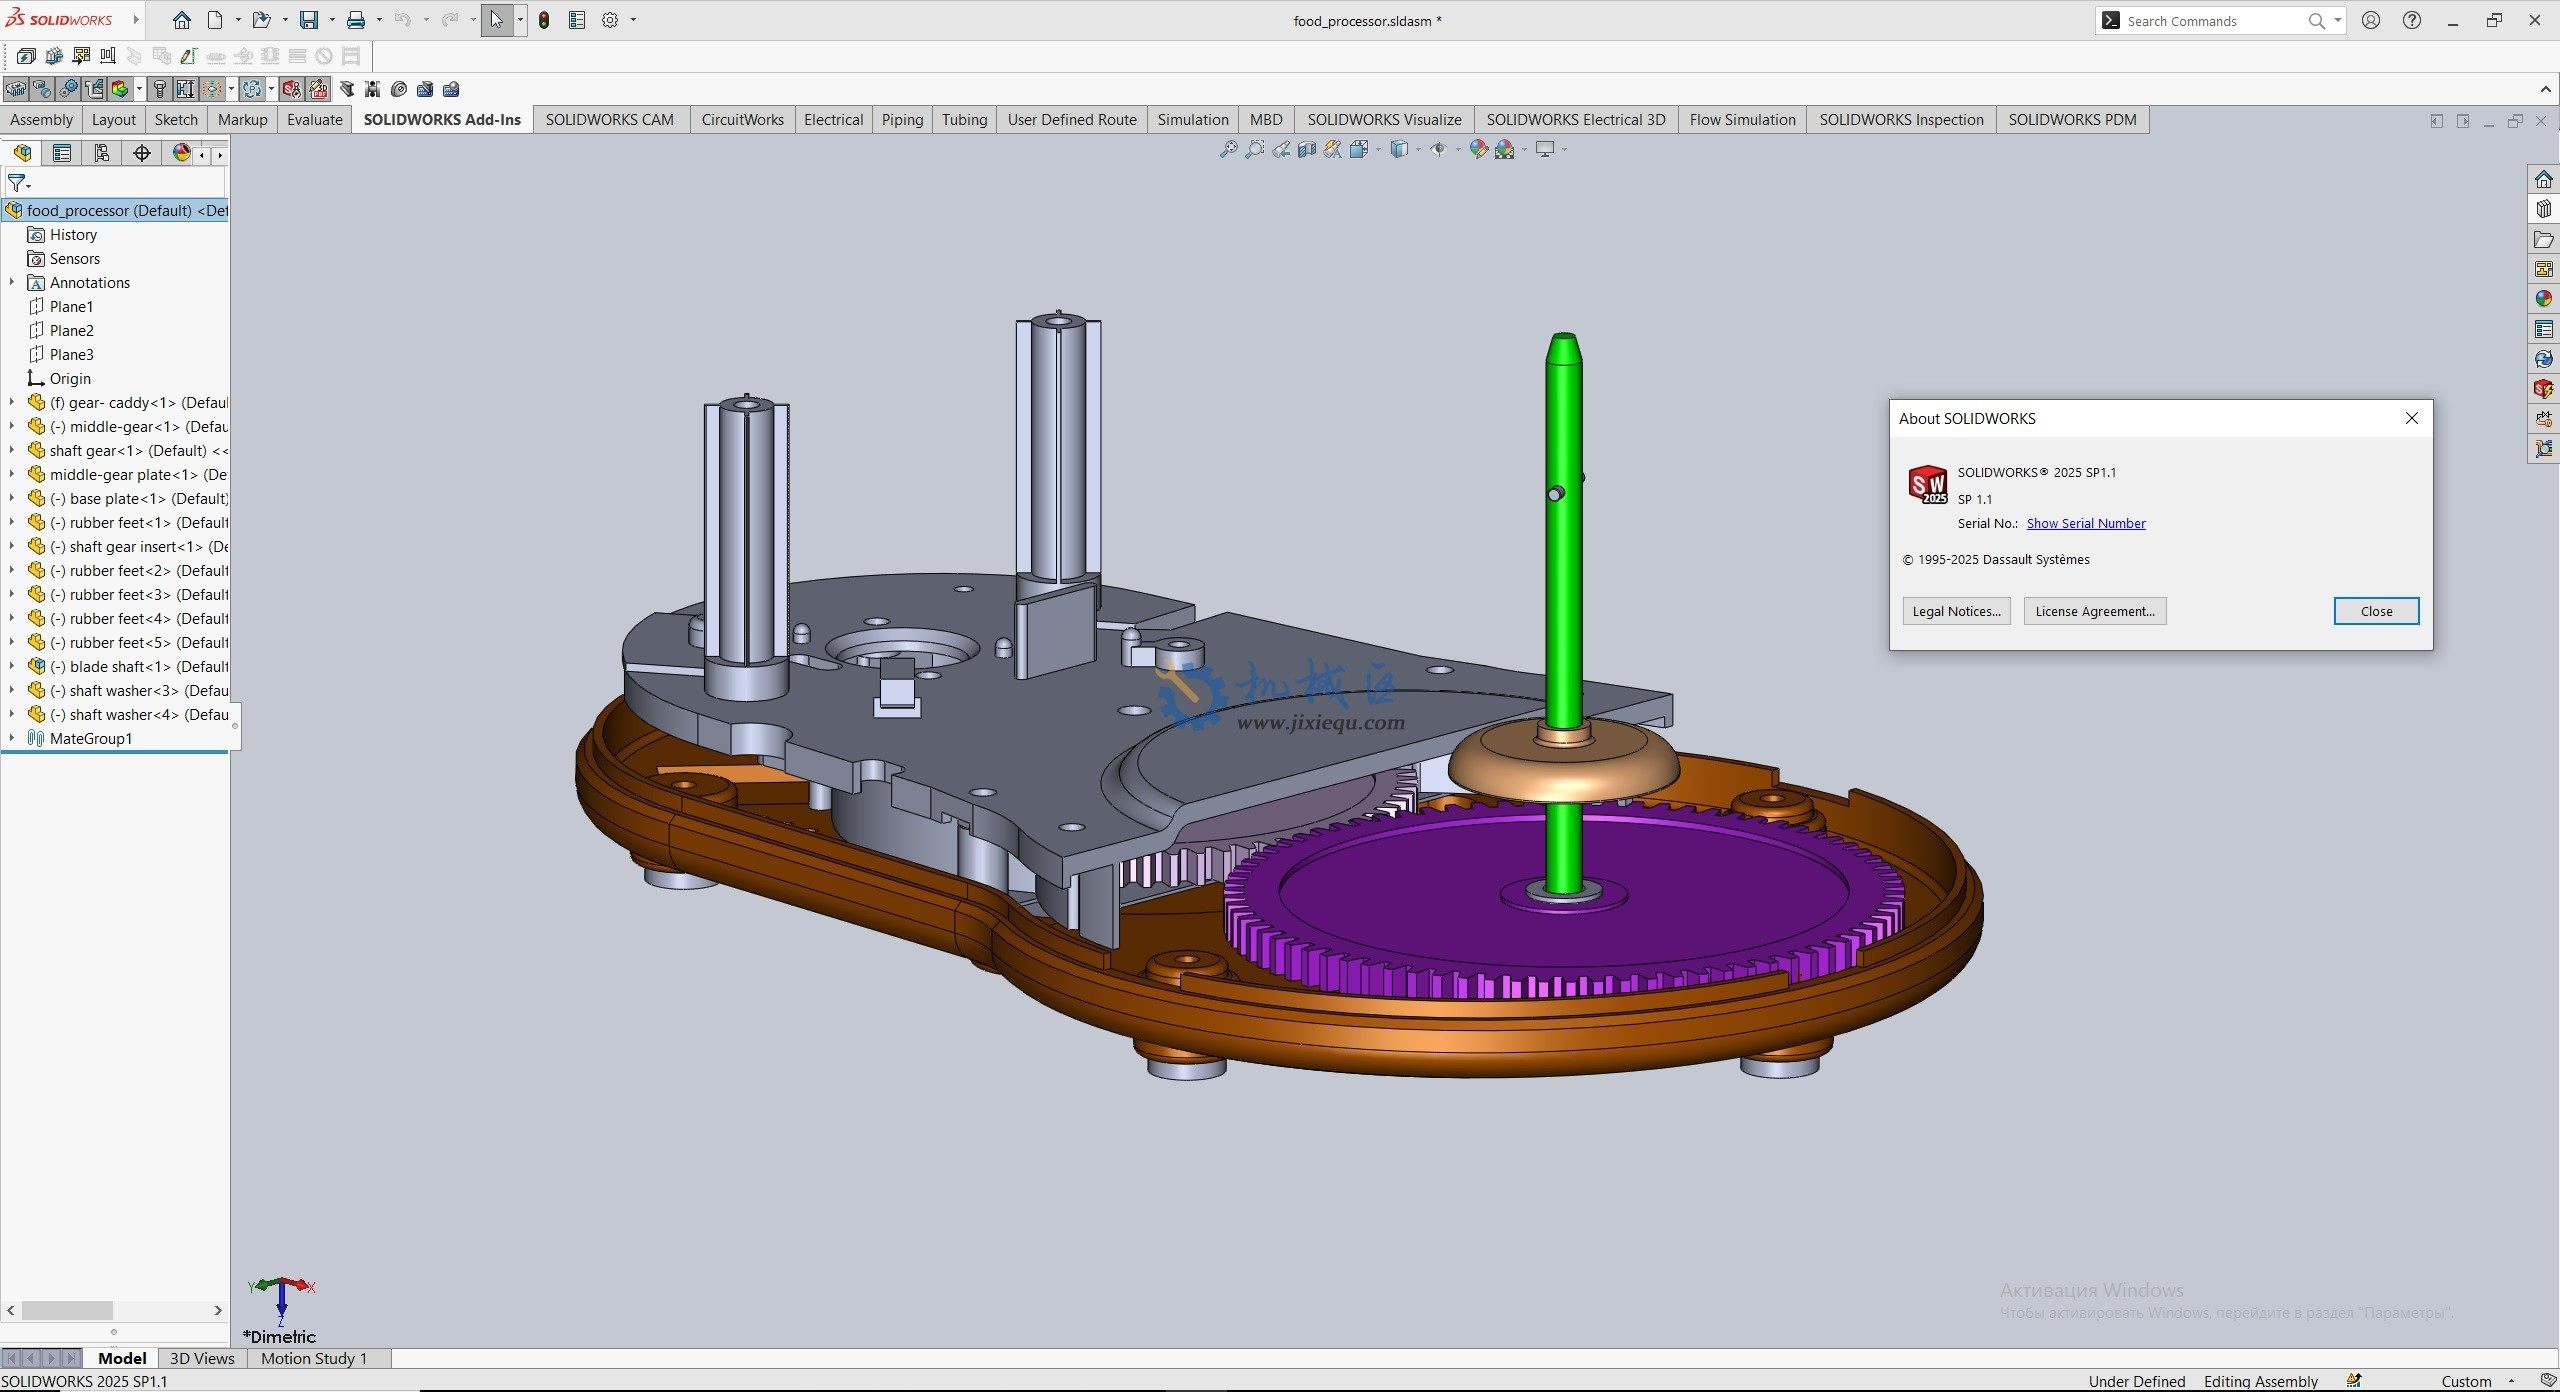Expand the MateGroup1 node in the tree
Image resolution: width=2560 pixels, height=1392 pixels.
pos(12,738)
